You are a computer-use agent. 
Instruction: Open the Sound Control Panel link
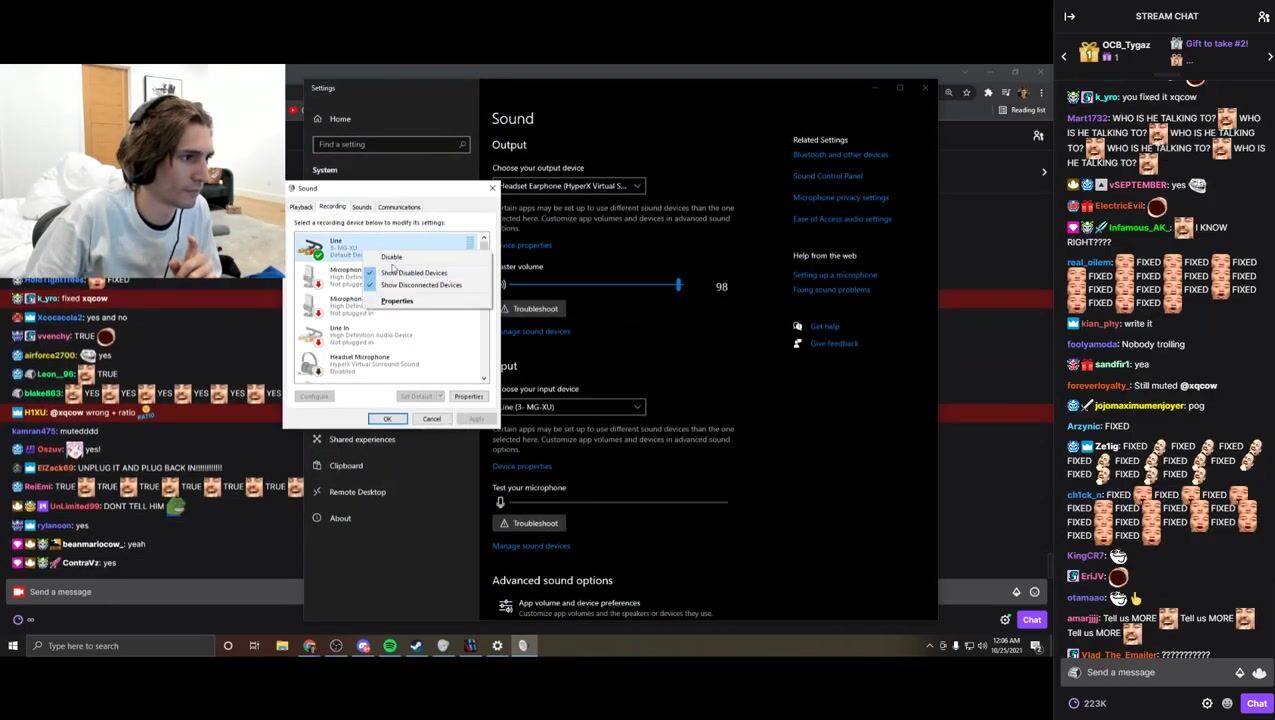tap(827, 176)
